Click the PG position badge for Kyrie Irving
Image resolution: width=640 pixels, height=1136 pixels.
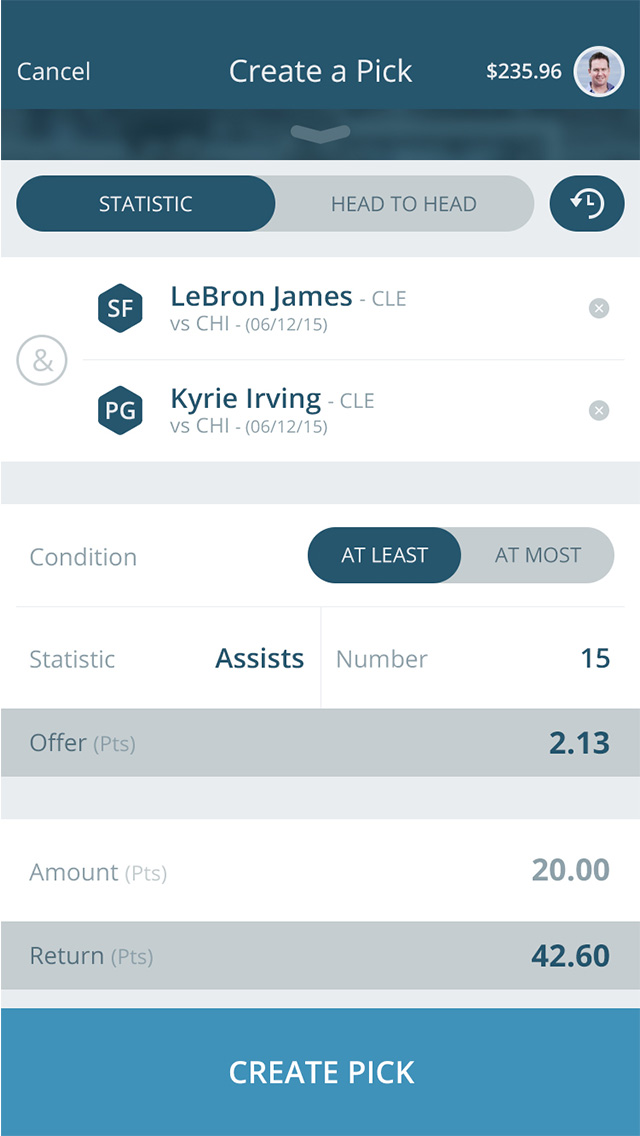[120, 411]
